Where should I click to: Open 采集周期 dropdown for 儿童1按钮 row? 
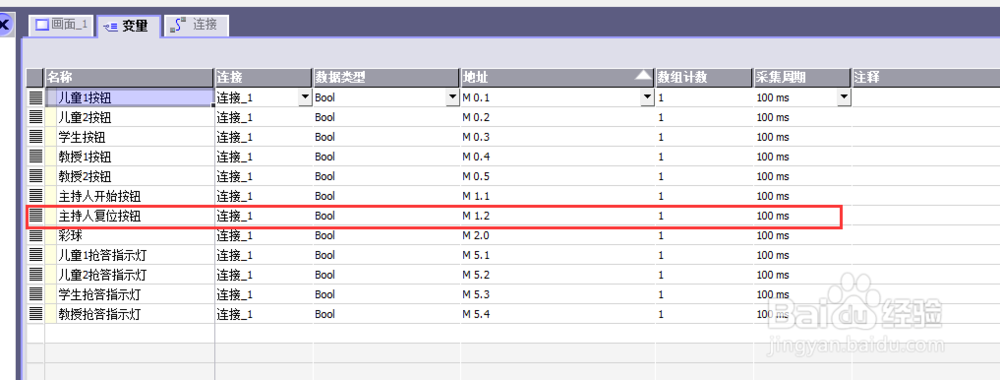pos(844,98)
